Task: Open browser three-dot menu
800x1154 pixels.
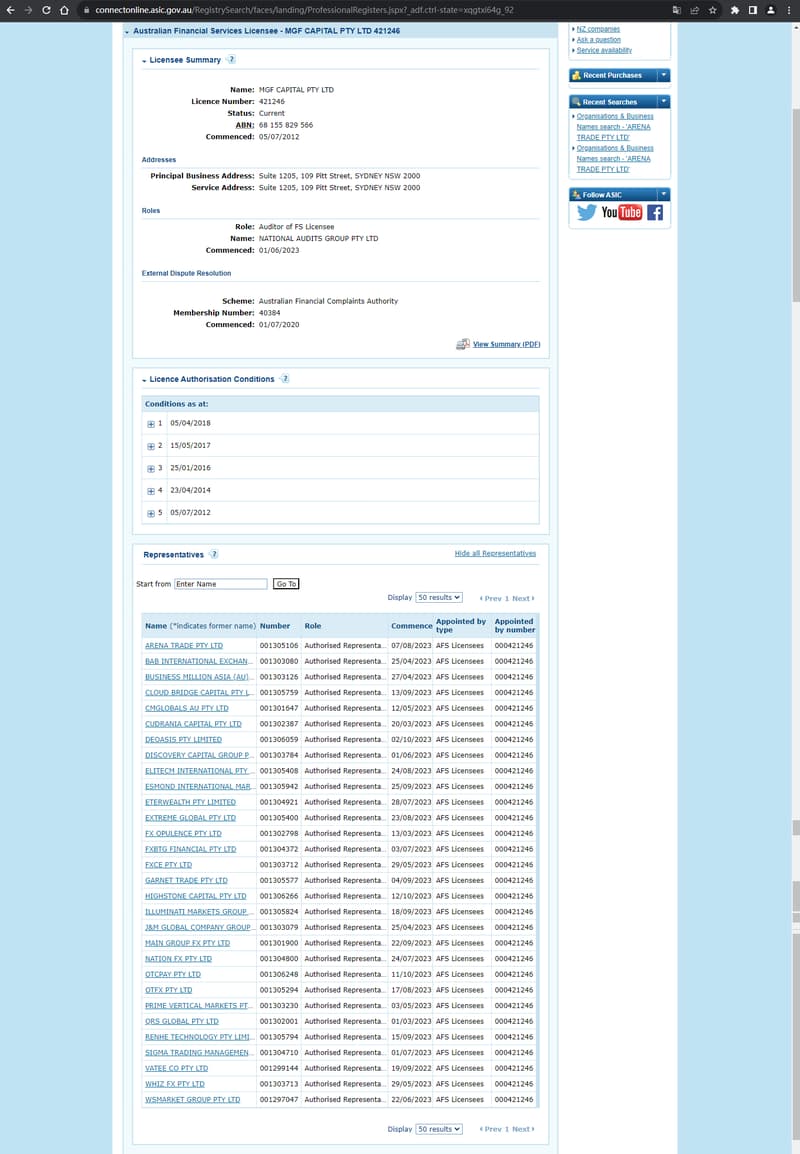Action: (789, 10)
